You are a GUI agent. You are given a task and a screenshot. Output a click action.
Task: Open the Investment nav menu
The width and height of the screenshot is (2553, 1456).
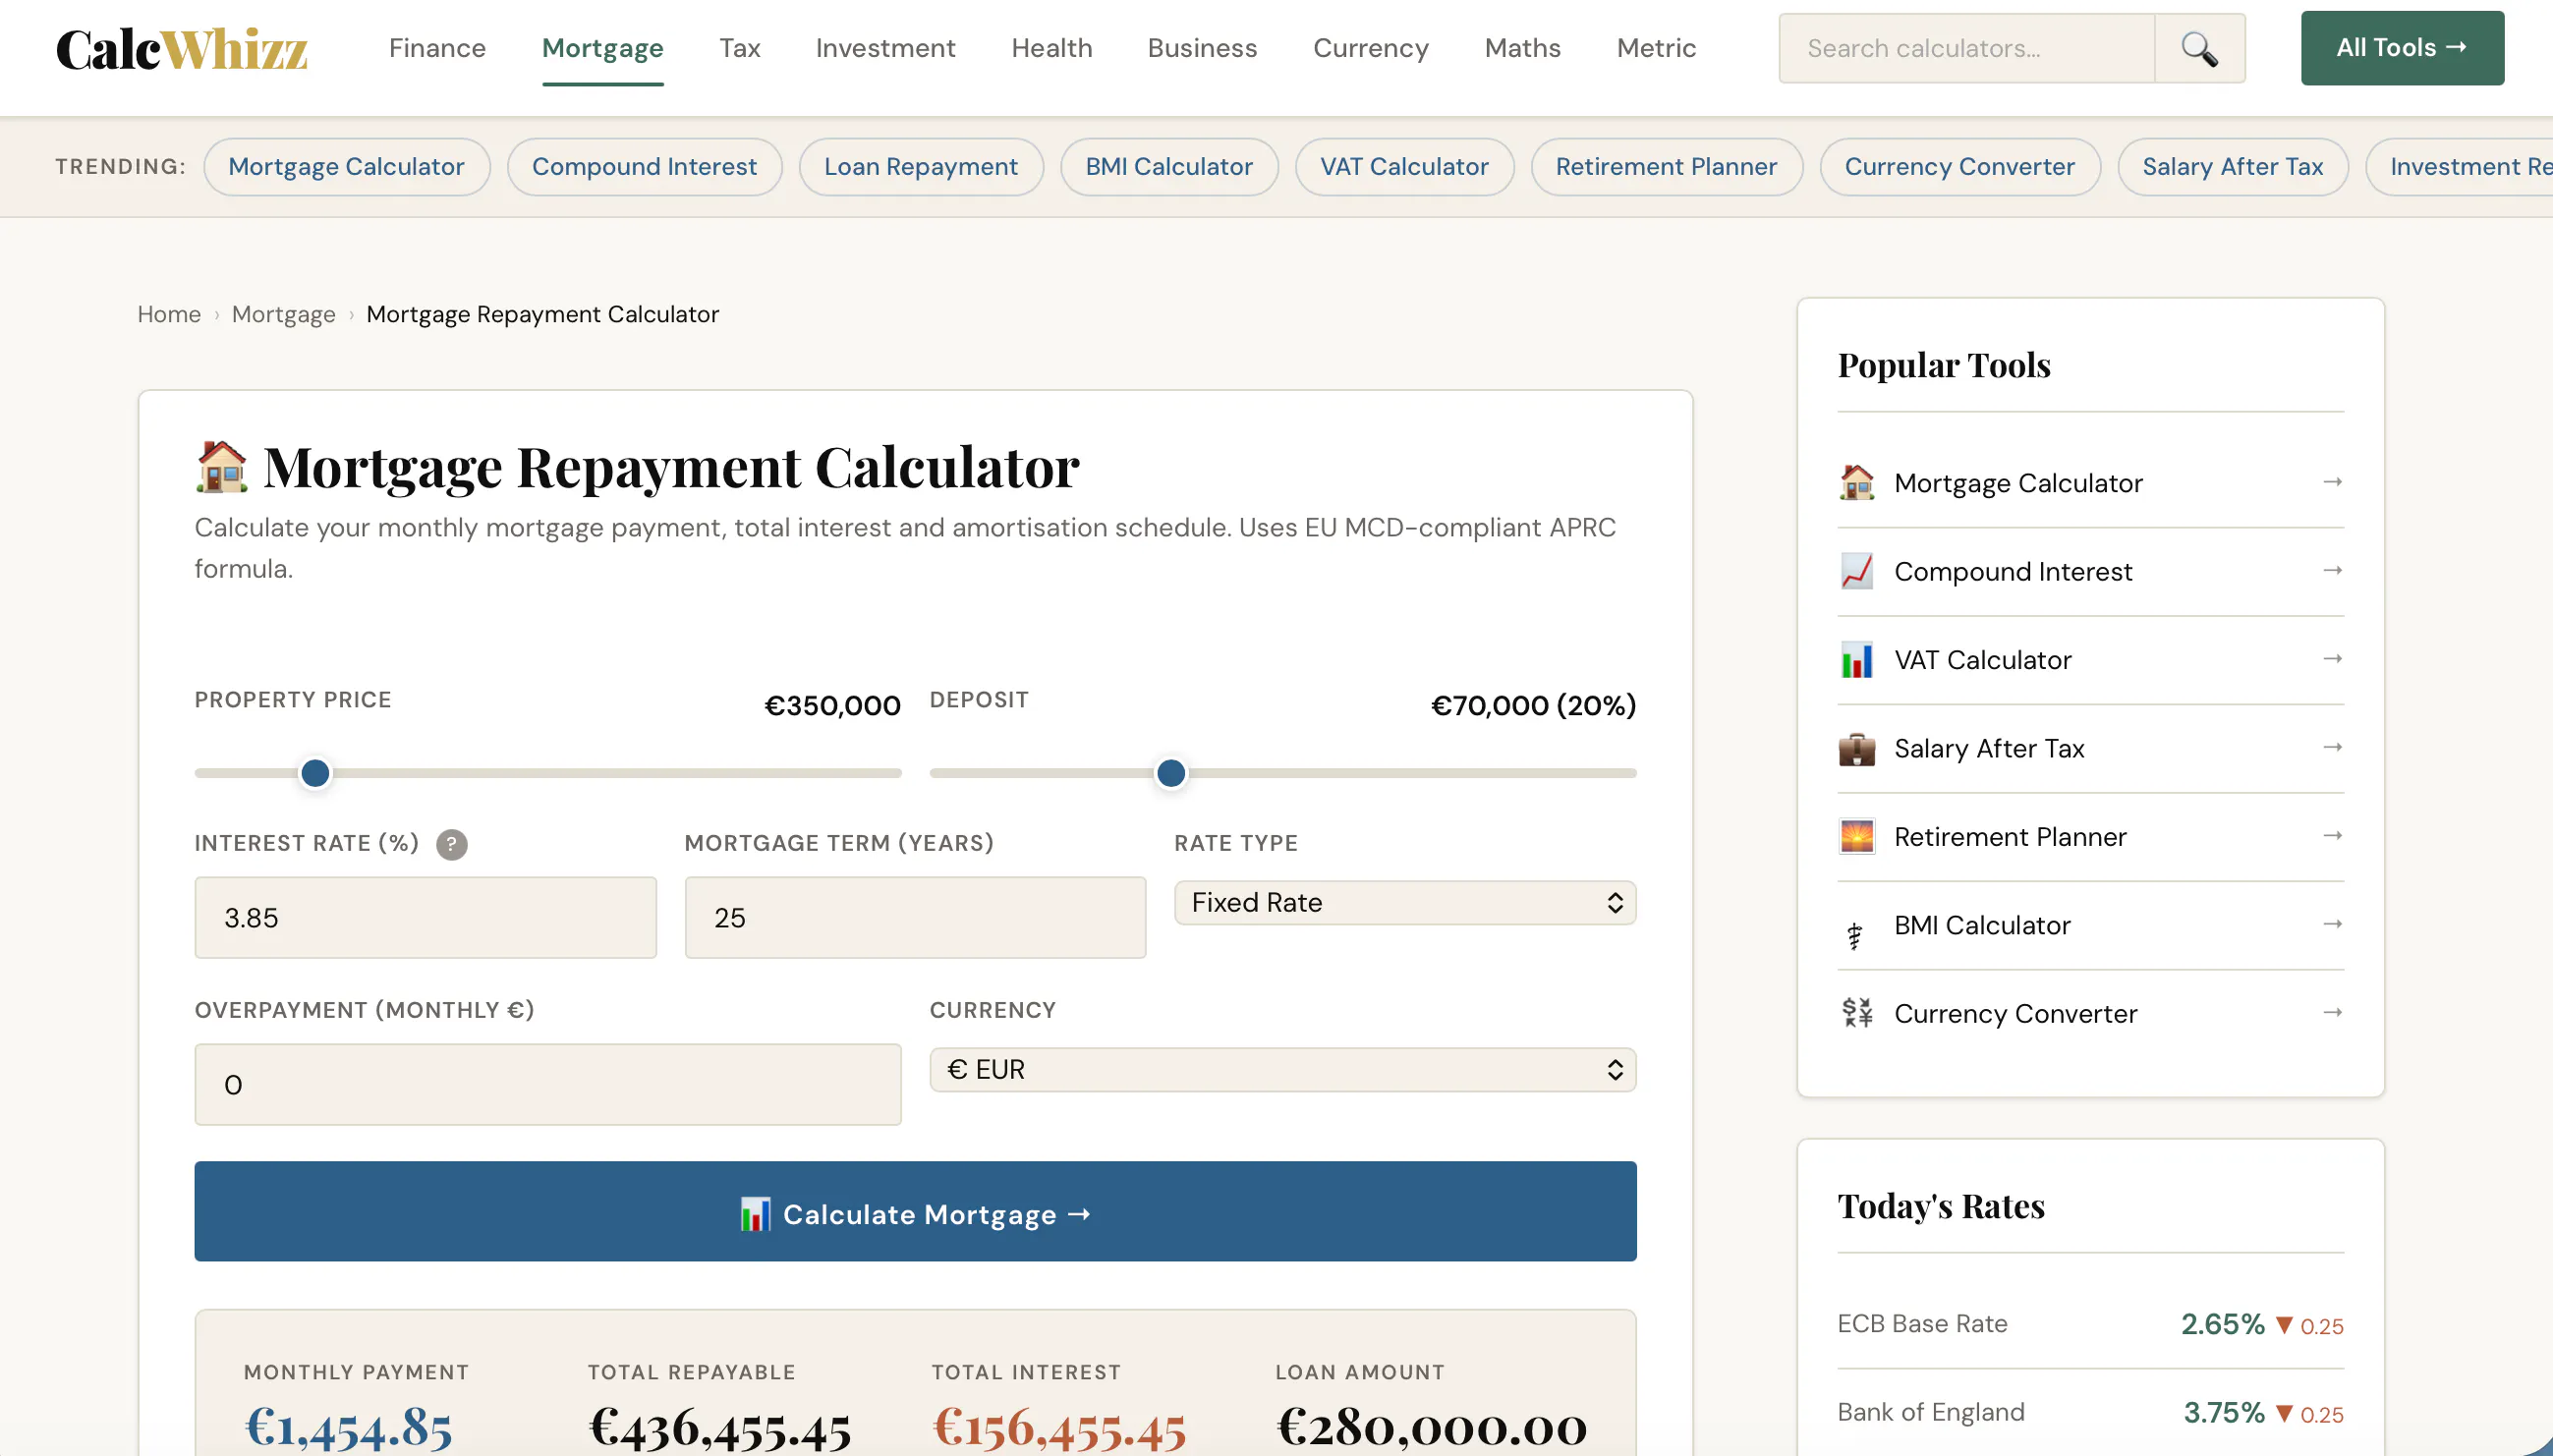[885, 48]
